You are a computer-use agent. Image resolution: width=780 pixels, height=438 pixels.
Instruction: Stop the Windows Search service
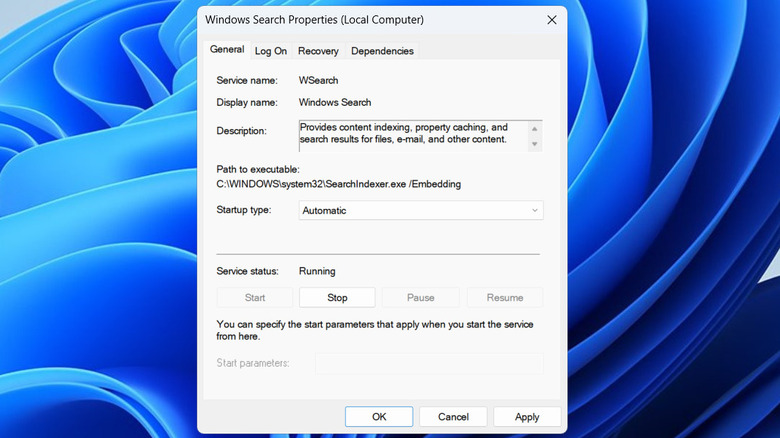337,298
